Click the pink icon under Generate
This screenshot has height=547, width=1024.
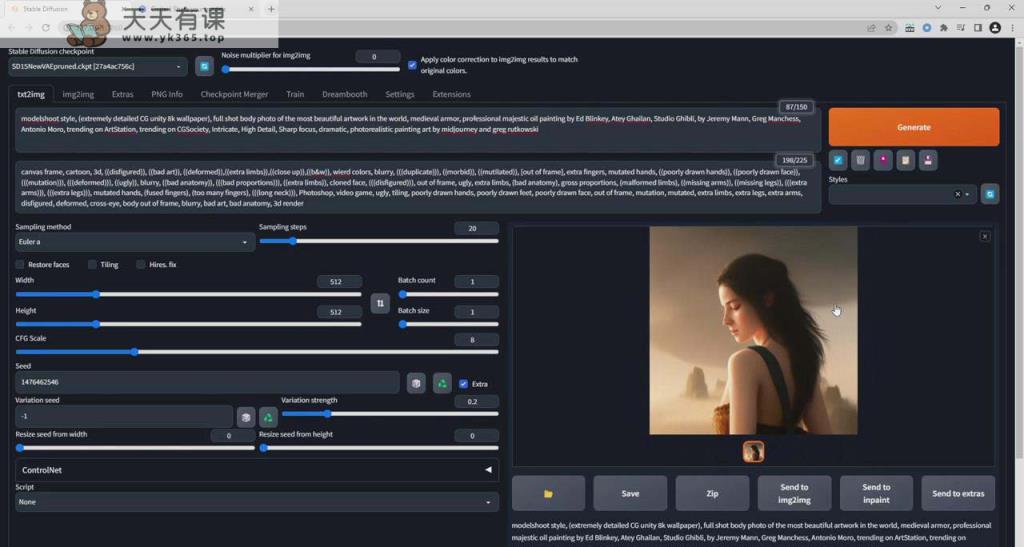883,160
